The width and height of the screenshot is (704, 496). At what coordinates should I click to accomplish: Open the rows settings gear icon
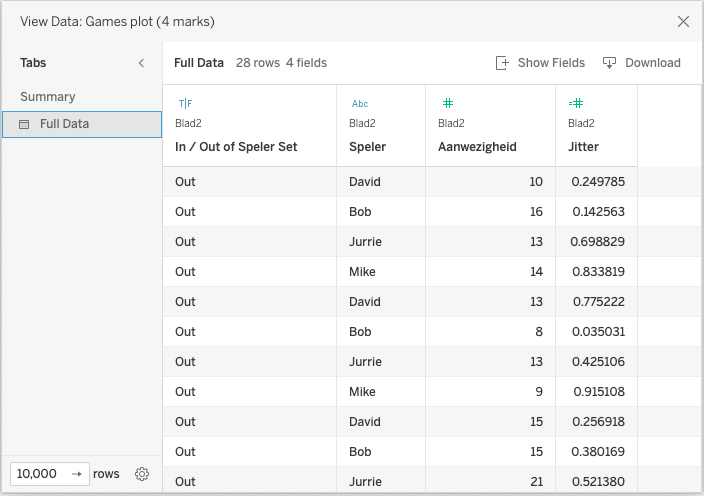coord(142,474)
